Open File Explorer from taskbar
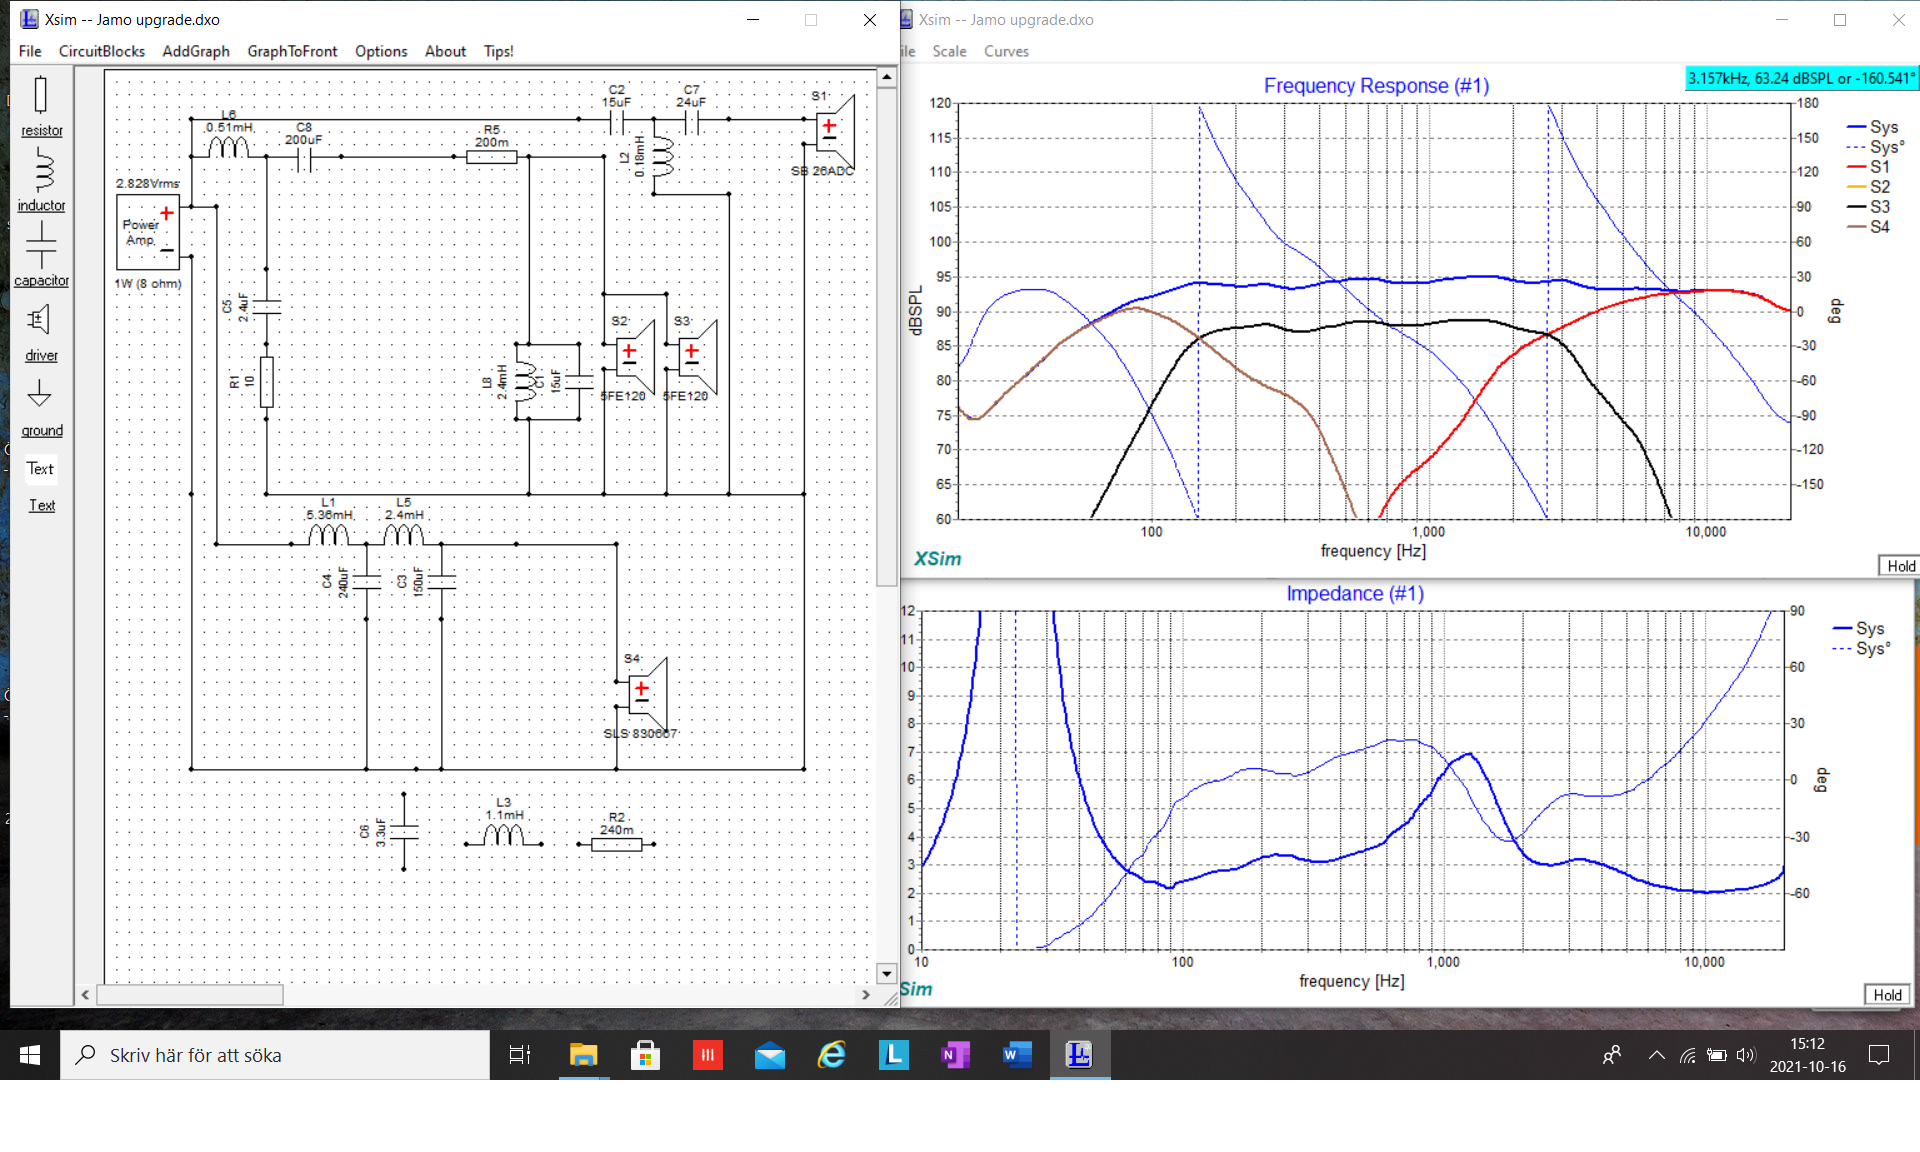 583,1055
